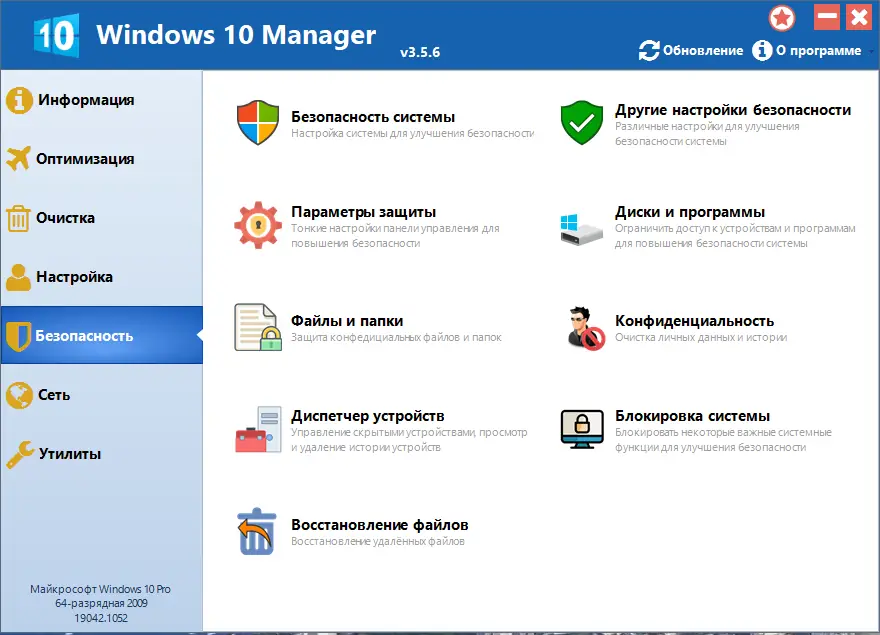880x635 pixels.
Task: Open Диспетчер устройств title
Action: click(x=368, y=416)
